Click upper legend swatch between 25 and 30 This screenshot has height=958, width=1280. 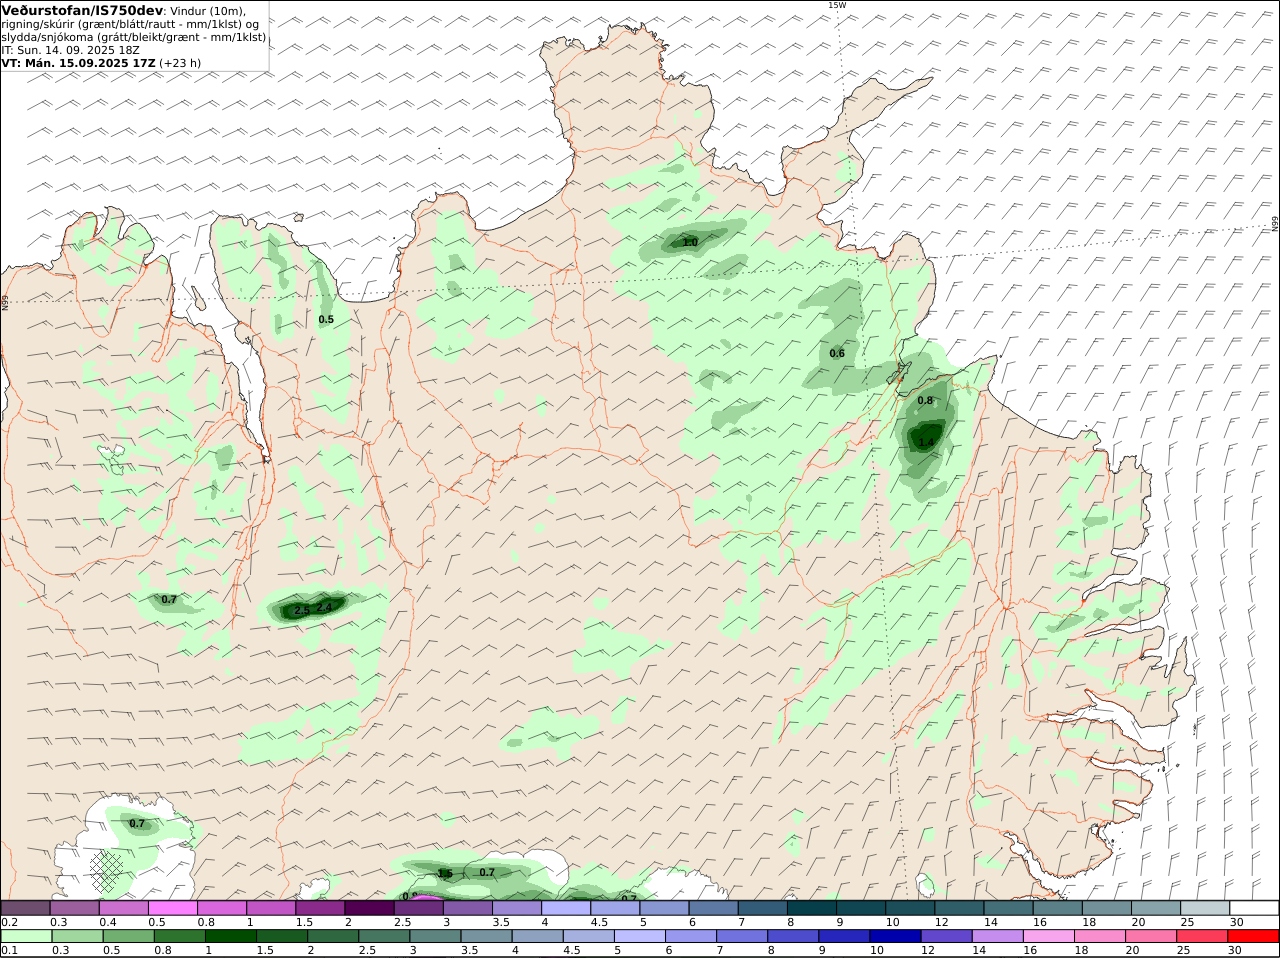coord(1205,908)
